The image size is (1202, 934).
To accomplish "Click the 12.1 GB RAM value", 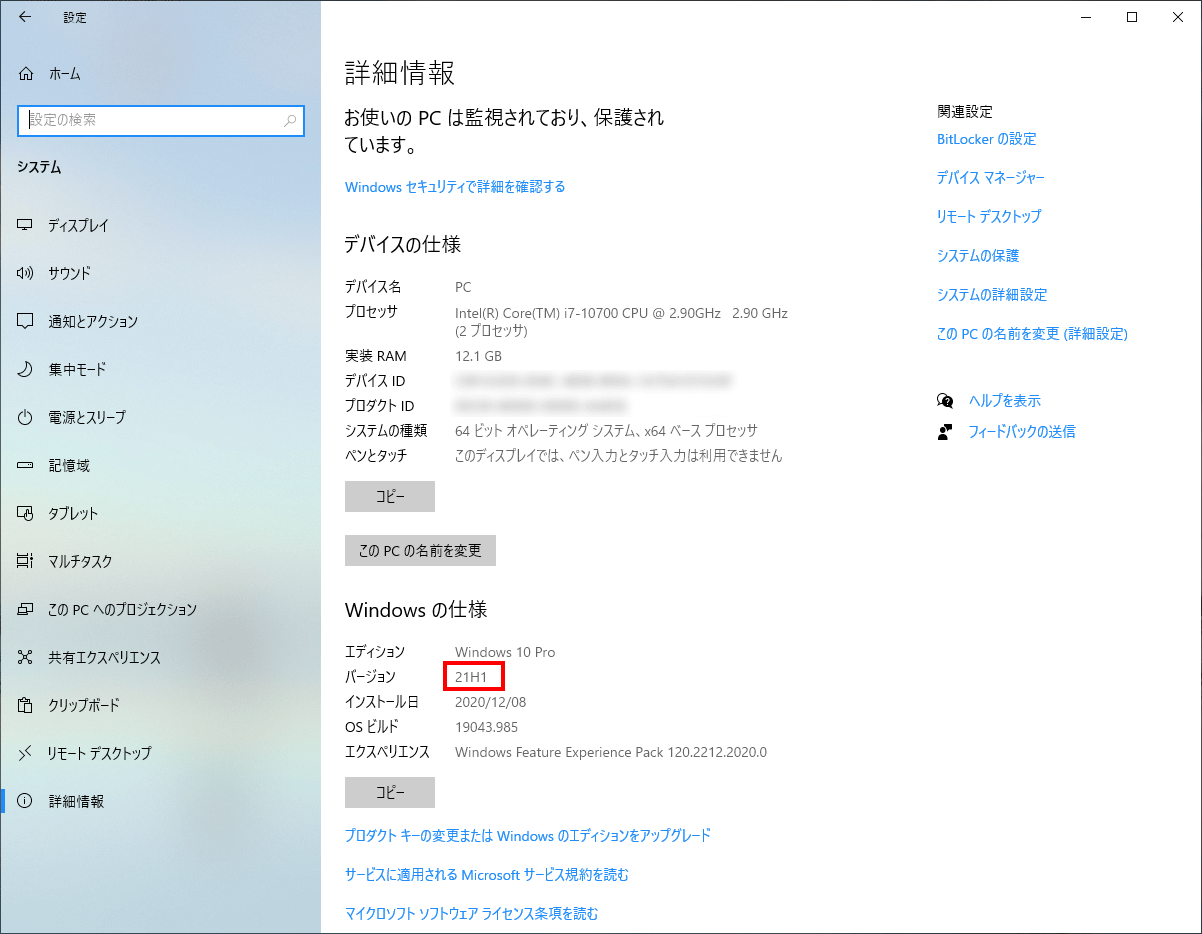I will coord(478,356).
